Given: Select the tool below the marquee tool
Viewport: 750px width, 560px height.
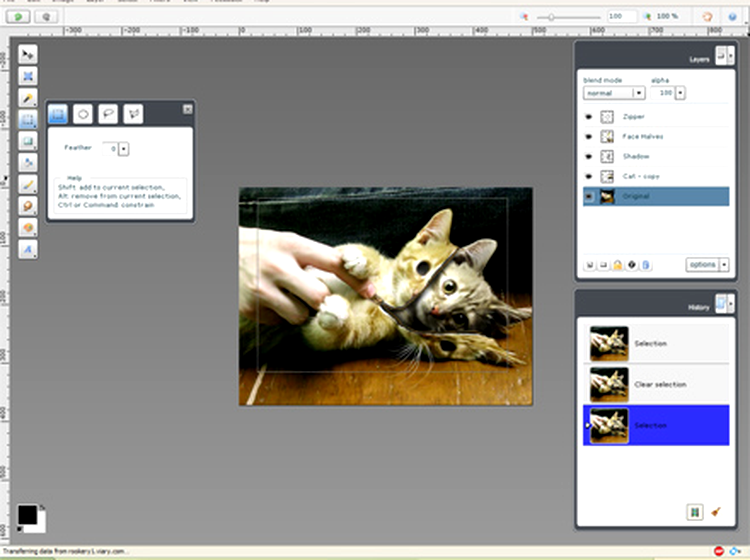Looking at the screenshot, I should tap(28, 141).
